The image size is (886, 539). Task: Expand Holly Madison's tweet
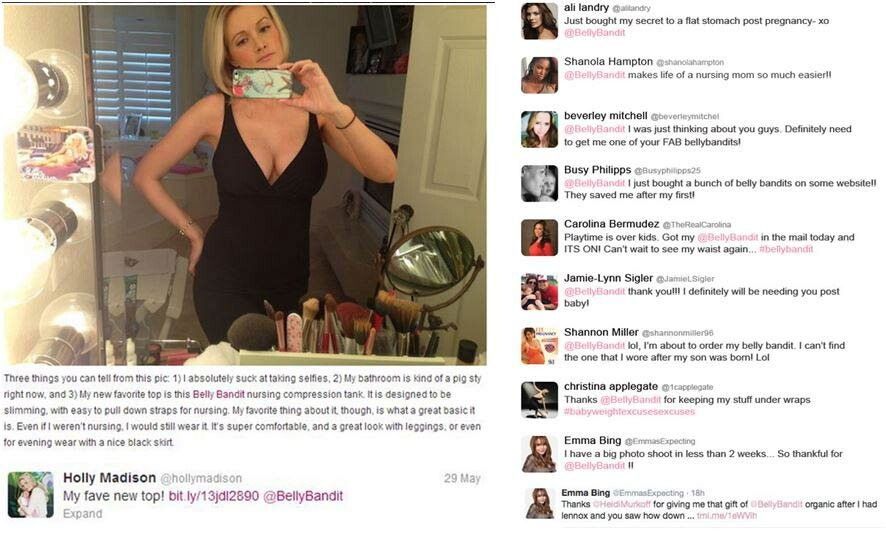pos(82,514)
